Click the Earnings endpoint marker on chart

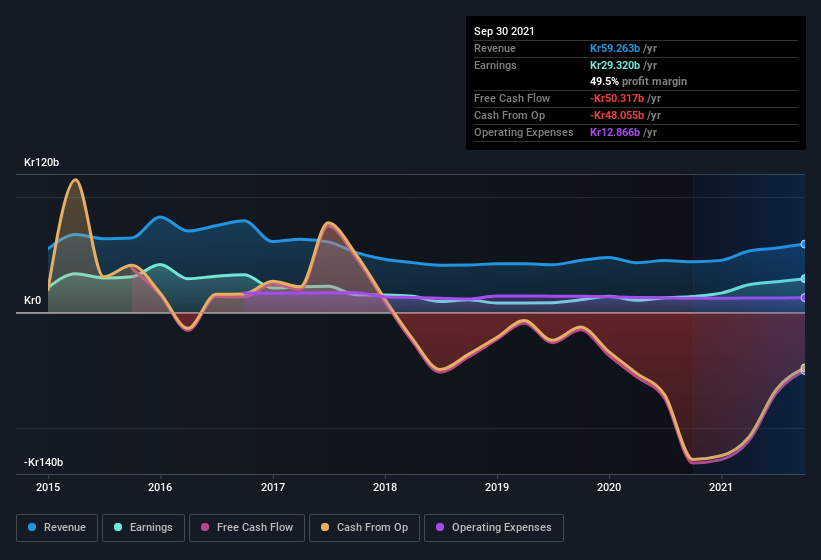[x=803, y=278]
